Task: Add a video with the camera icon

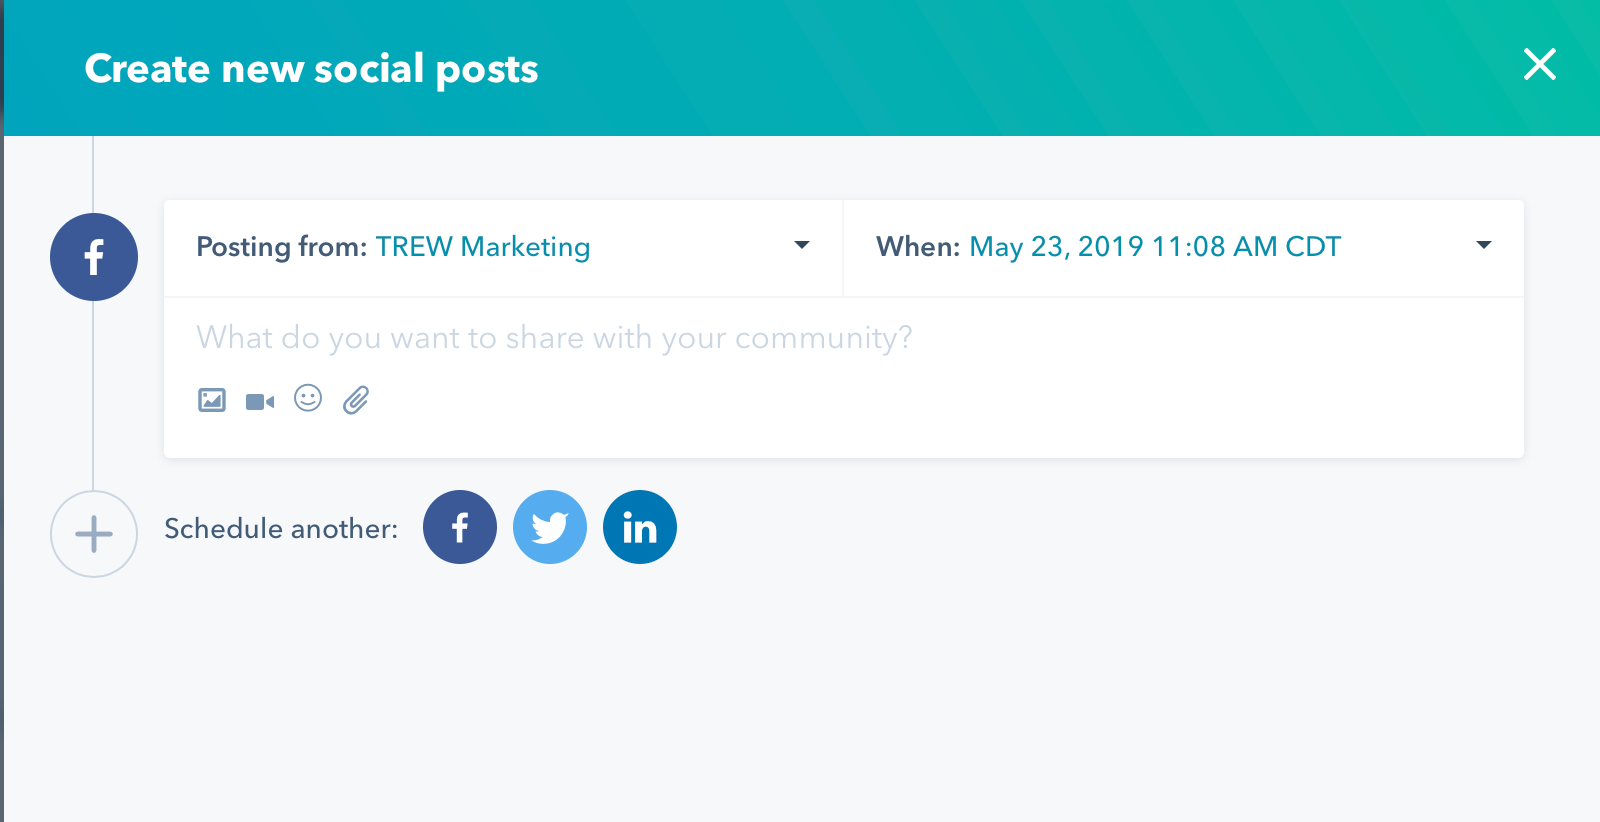Action: (260, 402)
